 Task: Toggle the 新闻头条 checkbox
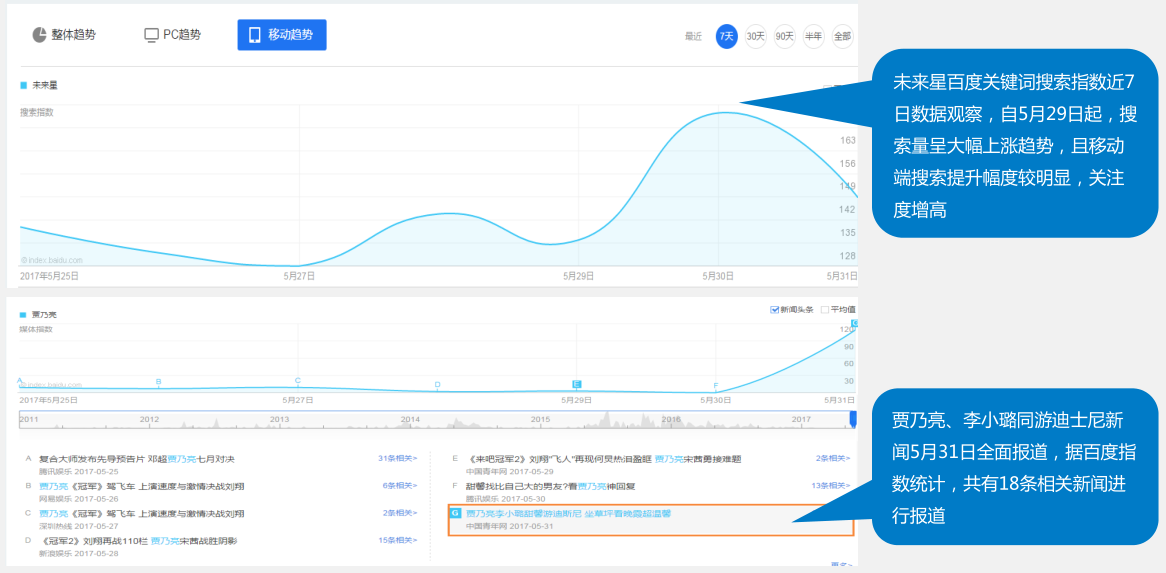[x=774, y=310]
